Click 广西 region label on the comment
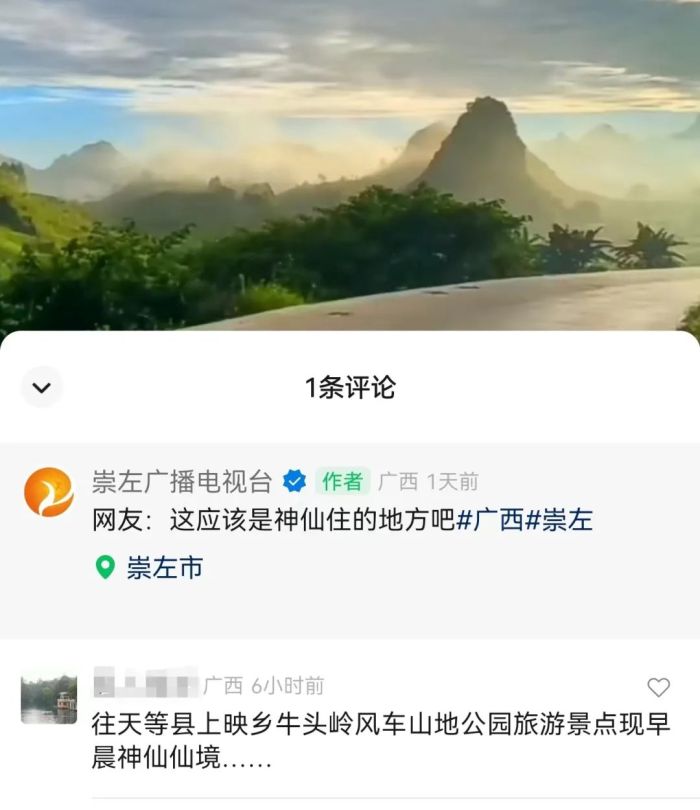The width and height of the screenshot is (700, 810). click(223, 686)
